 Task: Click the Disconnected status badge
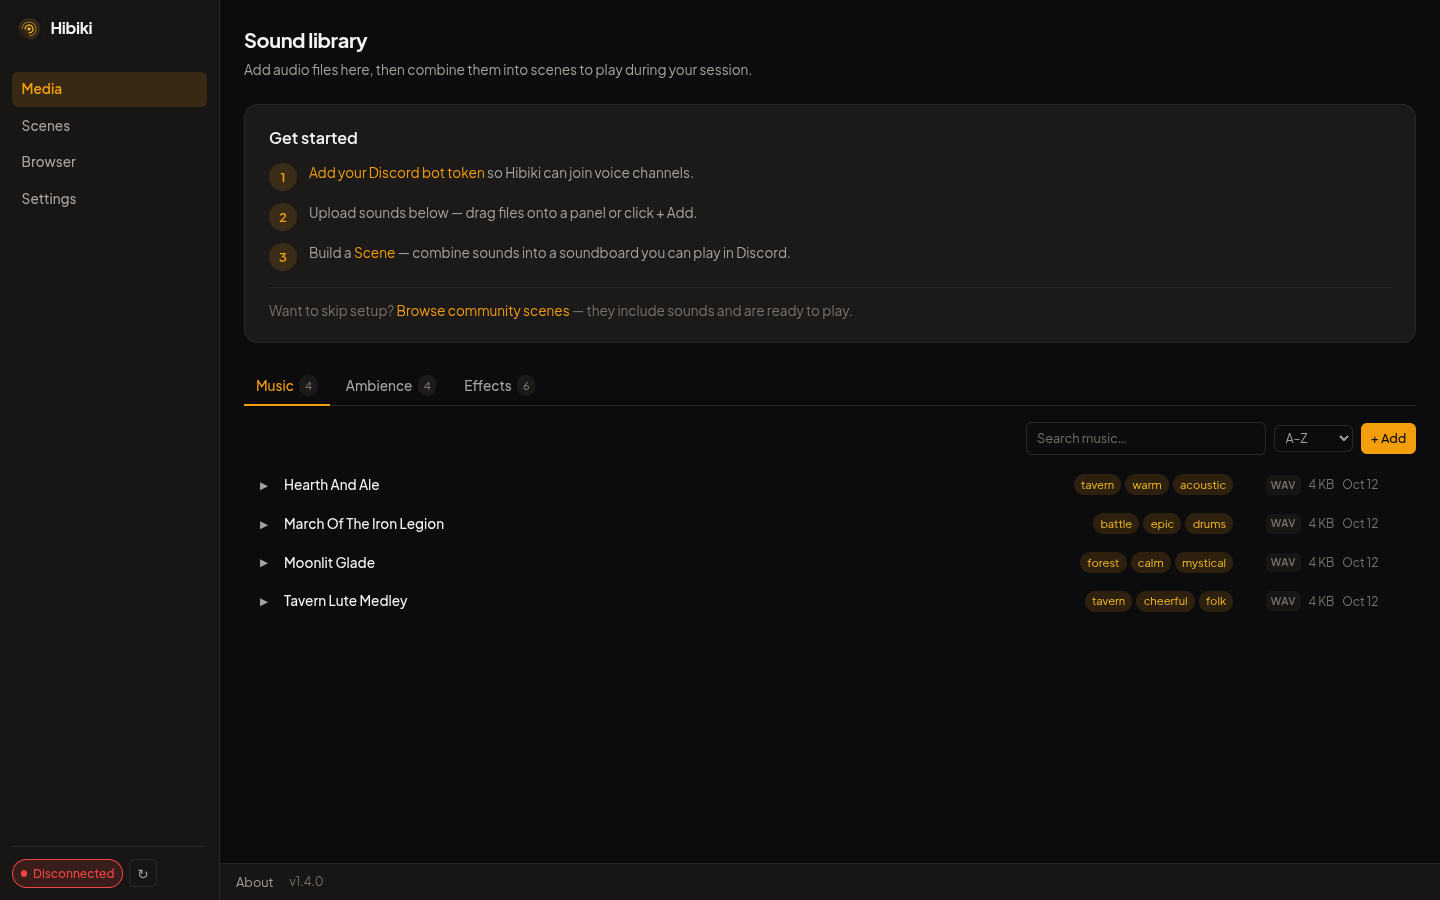(x=67, y=874)
